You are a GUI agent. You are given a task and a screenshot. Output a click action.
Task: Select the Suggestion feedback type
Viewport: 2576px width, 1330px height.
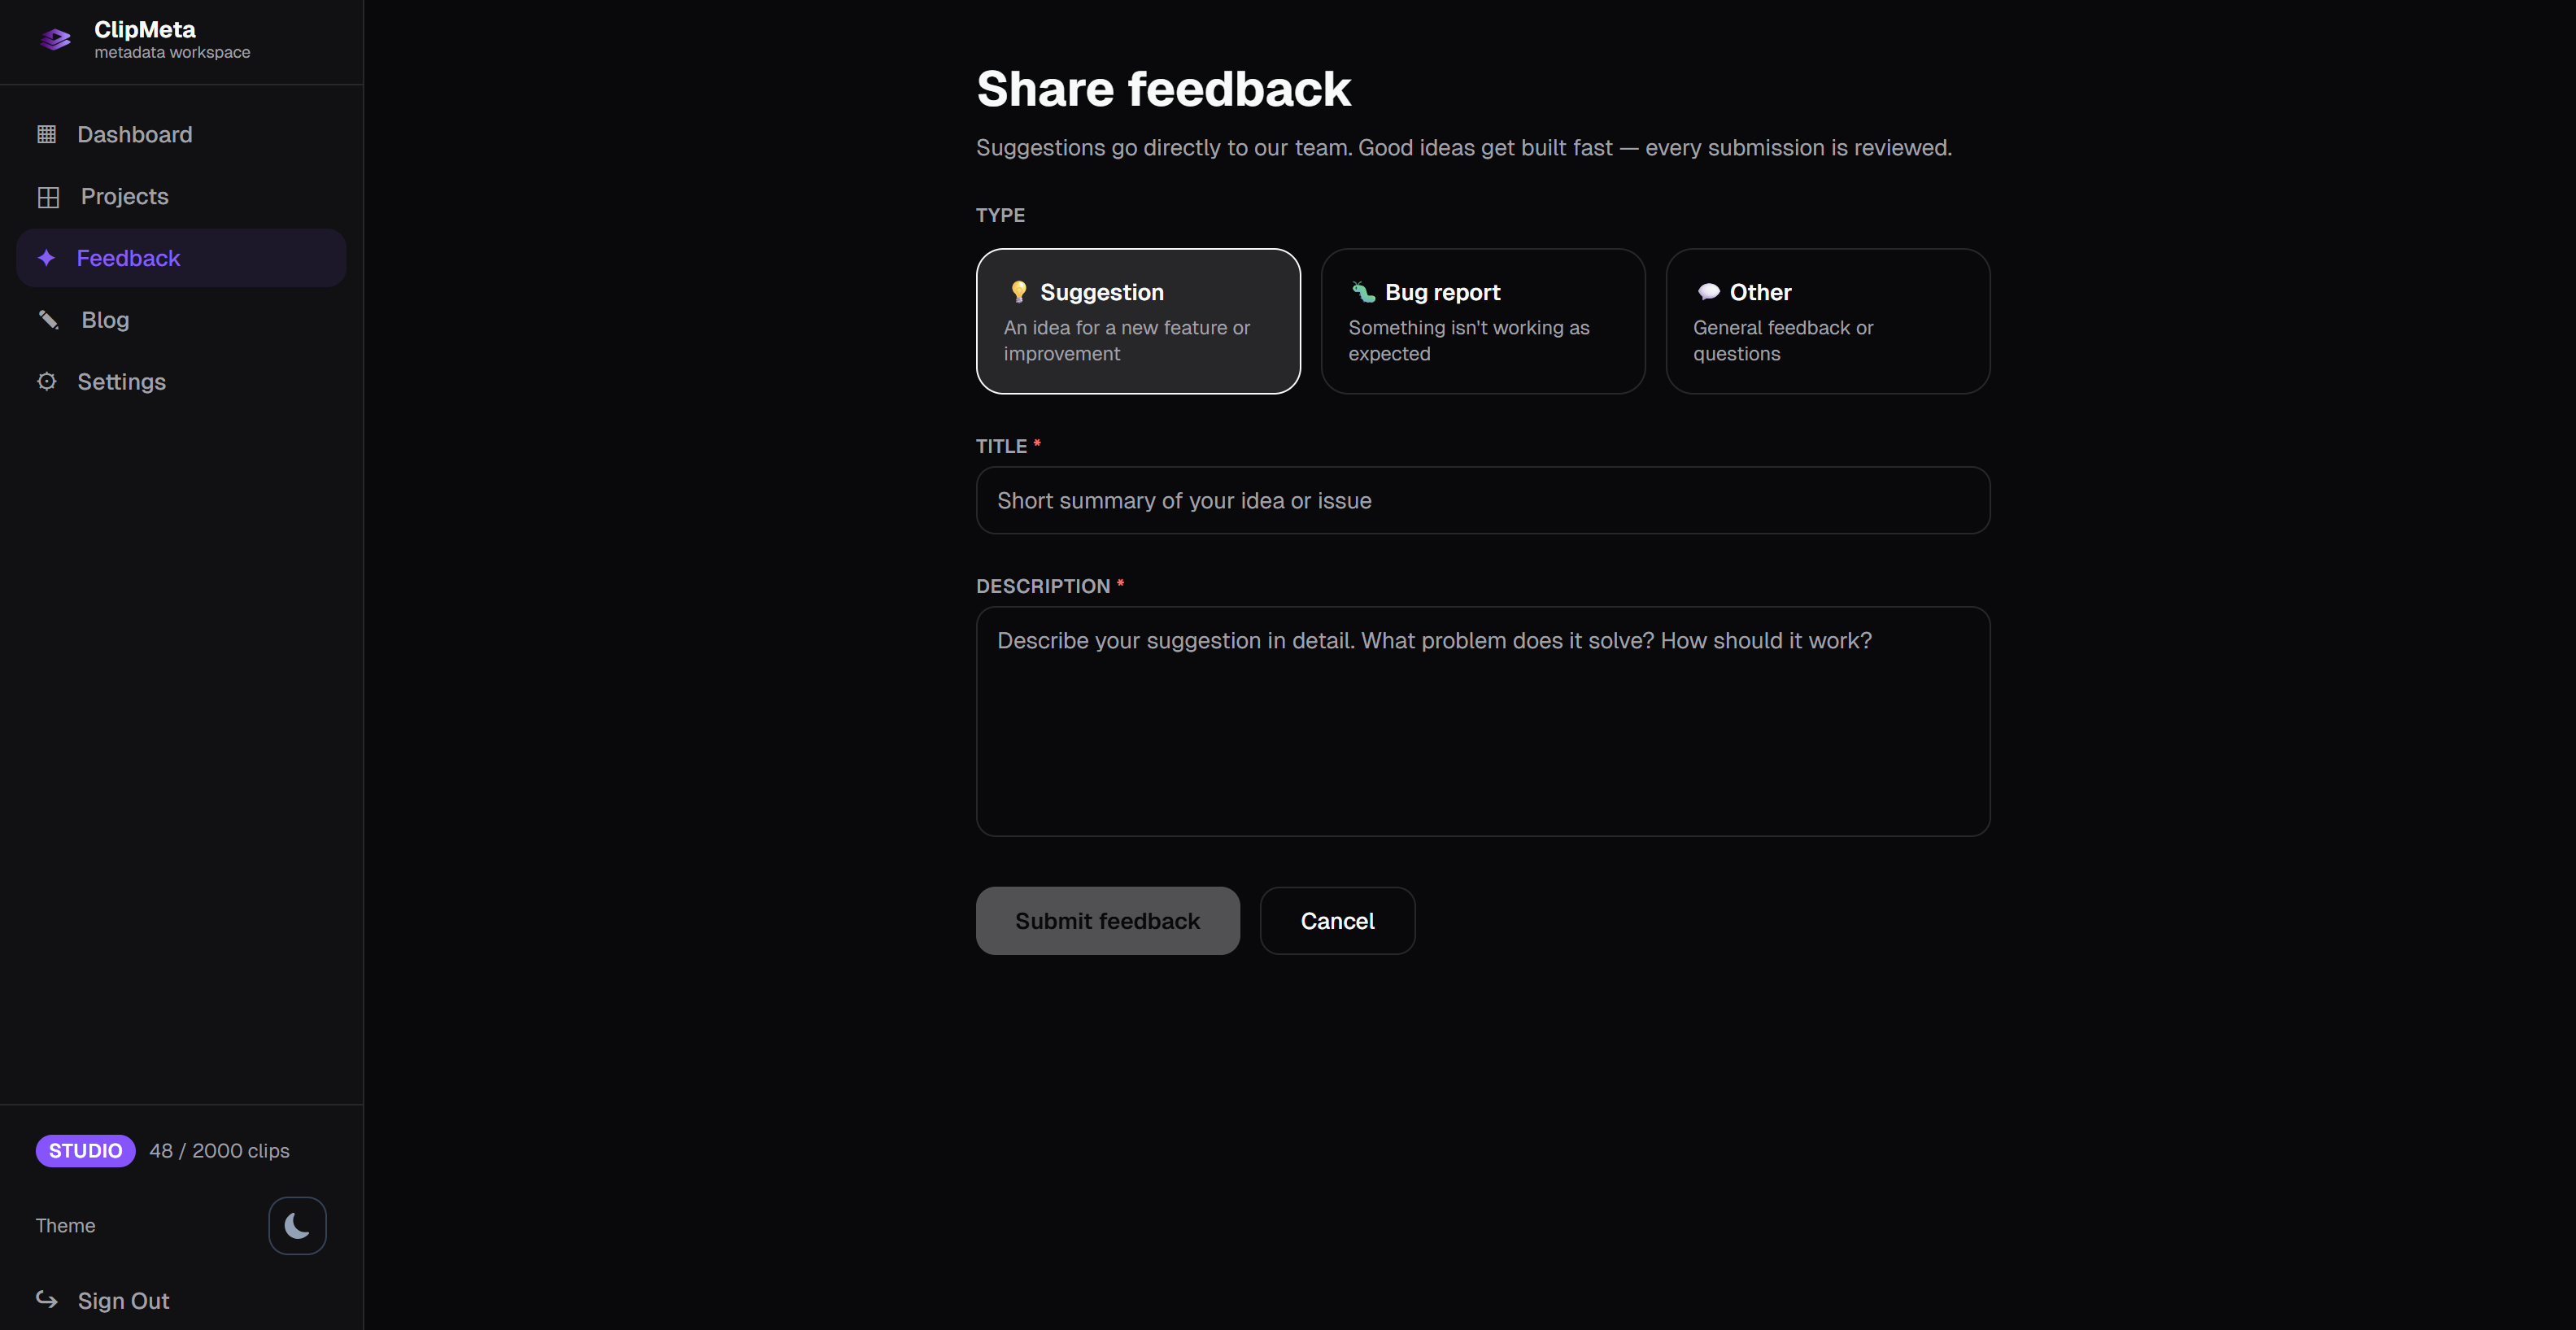point(1137,321)
